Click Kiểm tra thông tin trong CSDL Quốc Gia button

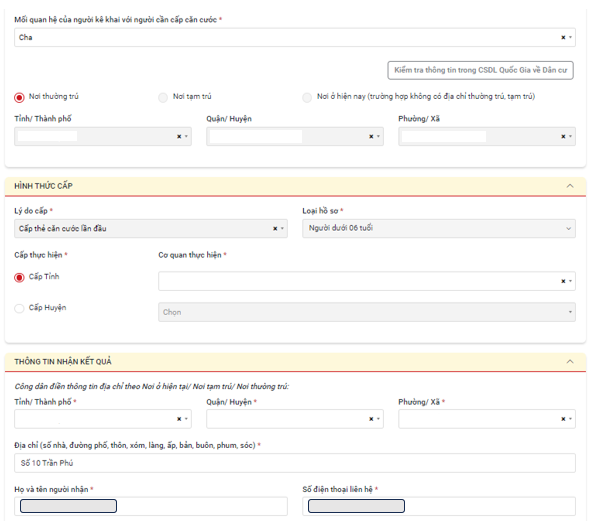[x=480, y=70]
